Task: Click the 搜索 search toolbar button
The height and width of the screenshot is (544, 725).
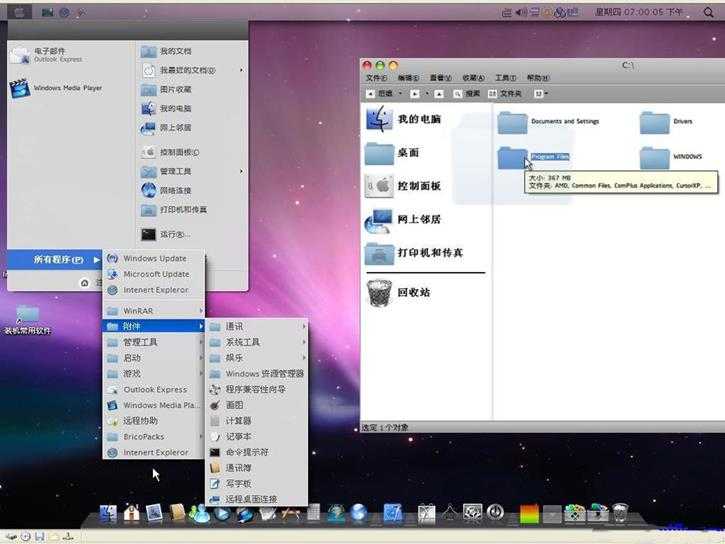Action: tap(467, 94)
